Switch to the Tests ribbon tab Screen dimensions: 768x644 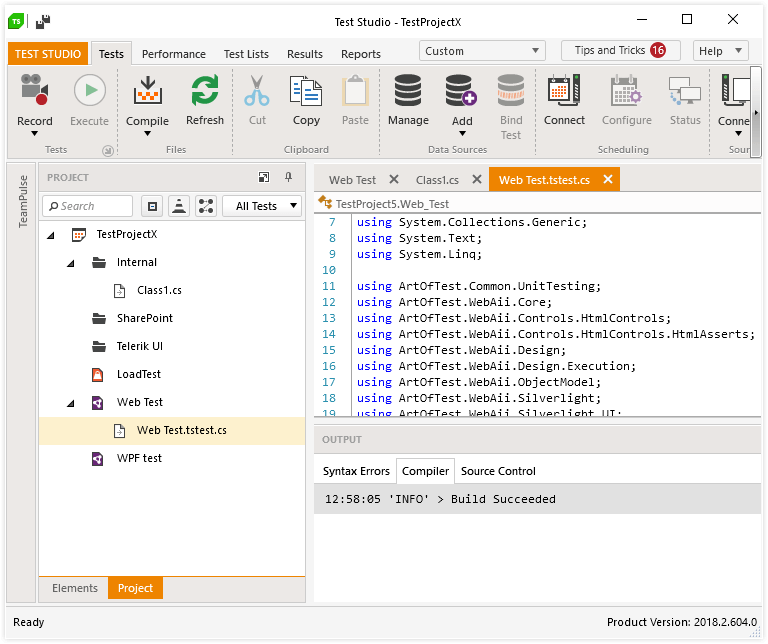coord(111,54)
